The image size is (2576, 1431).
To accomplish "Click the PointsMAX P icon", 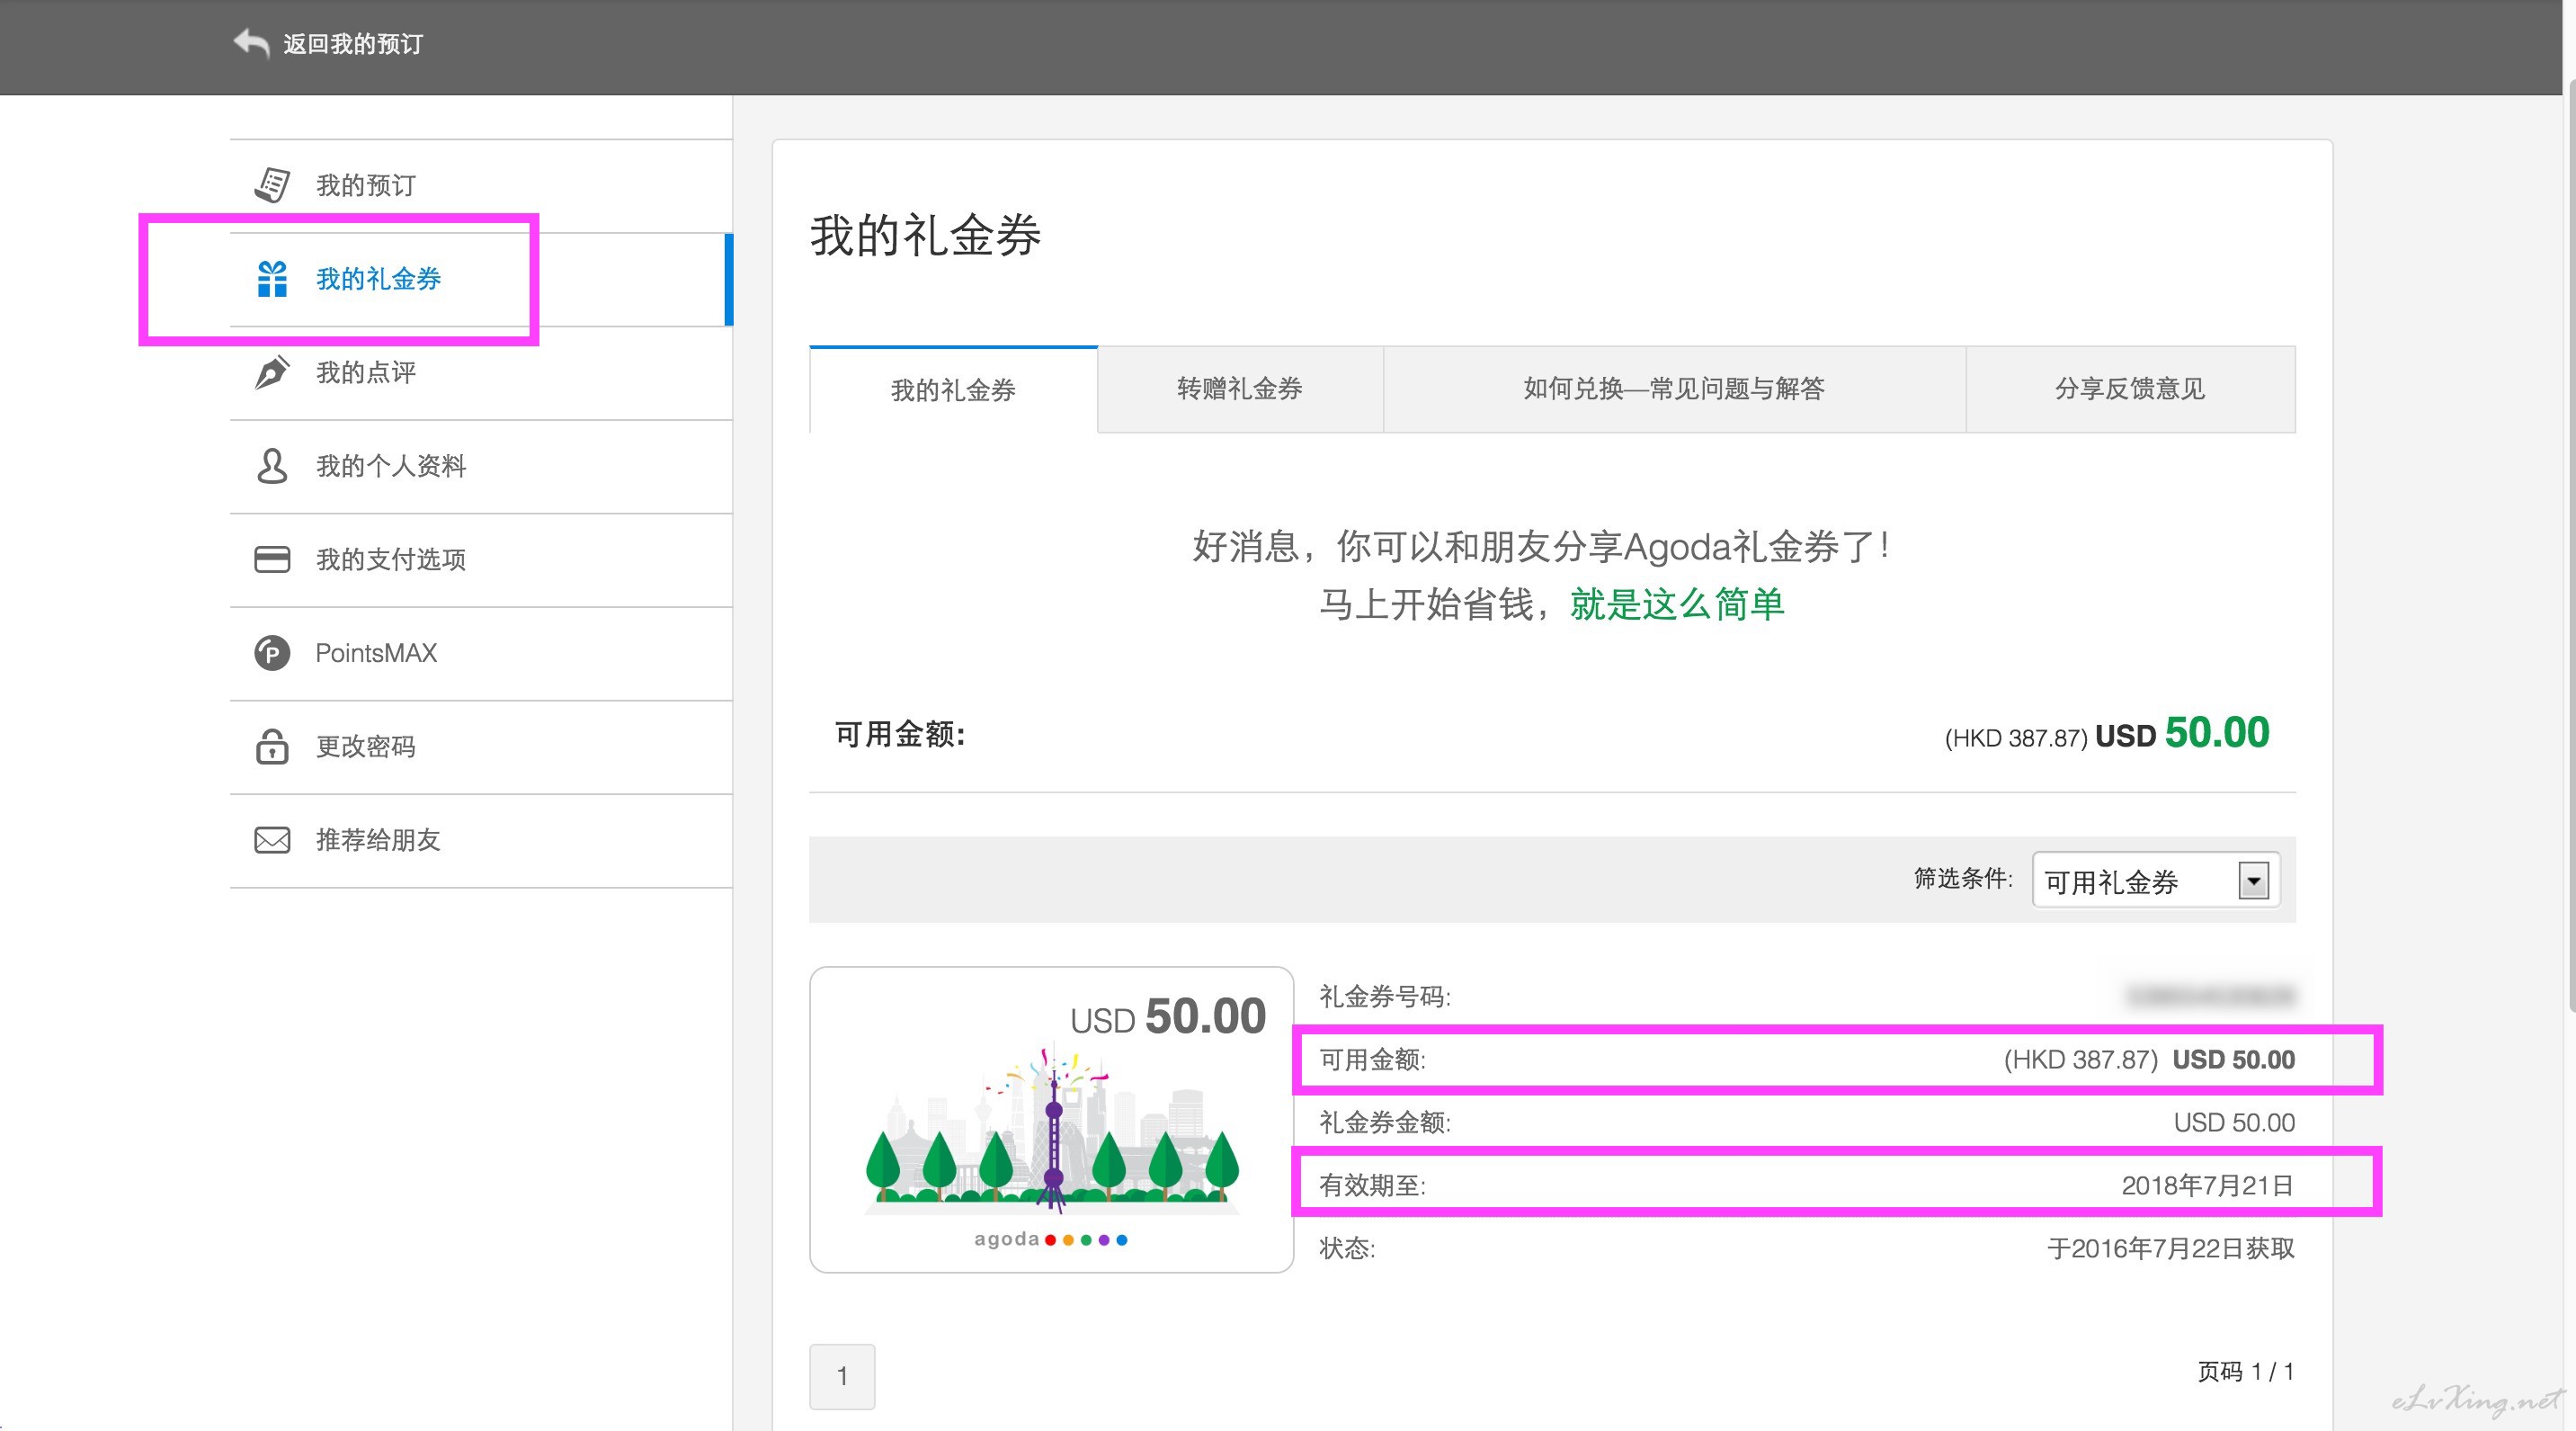I will click(272, 653).
